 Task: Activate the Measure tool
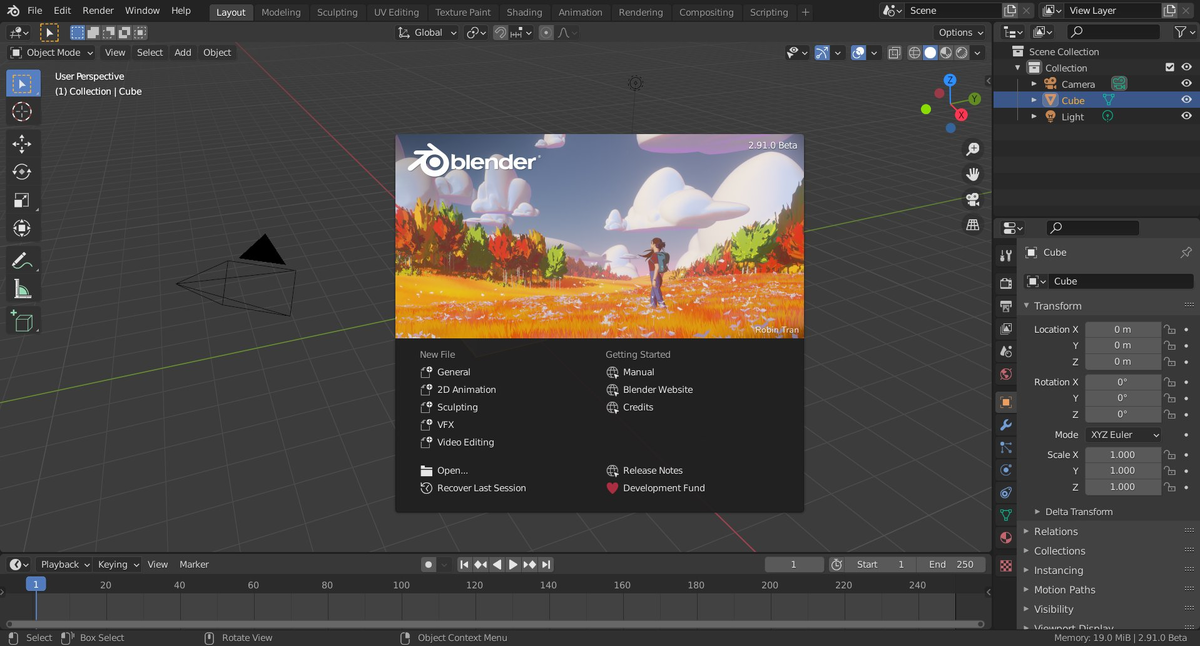22,291
